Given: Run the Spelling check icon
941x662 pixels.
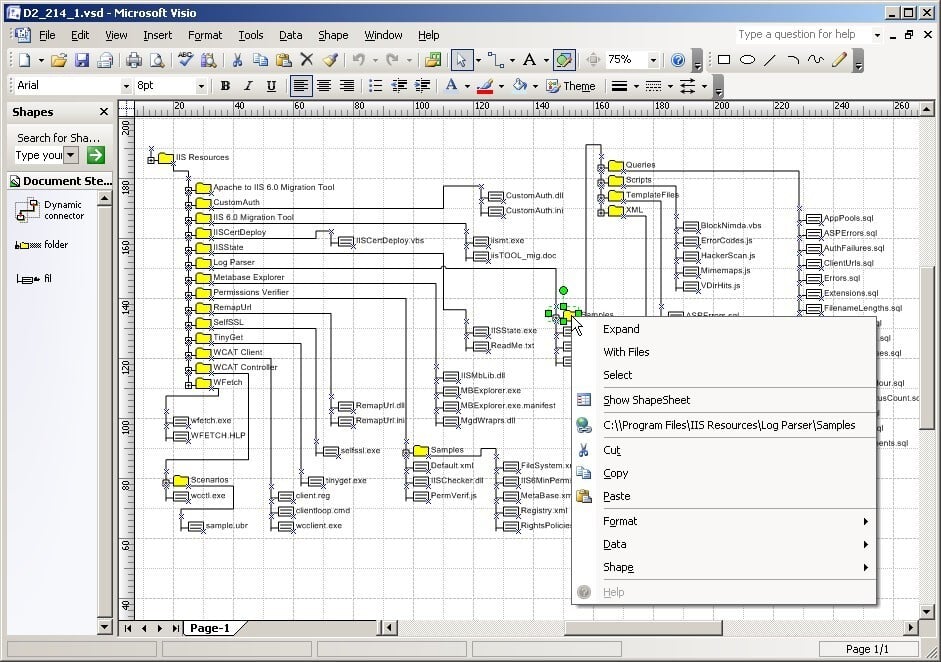Looking at the screenshot, I should pyautogui.click(x=185, y=60).
